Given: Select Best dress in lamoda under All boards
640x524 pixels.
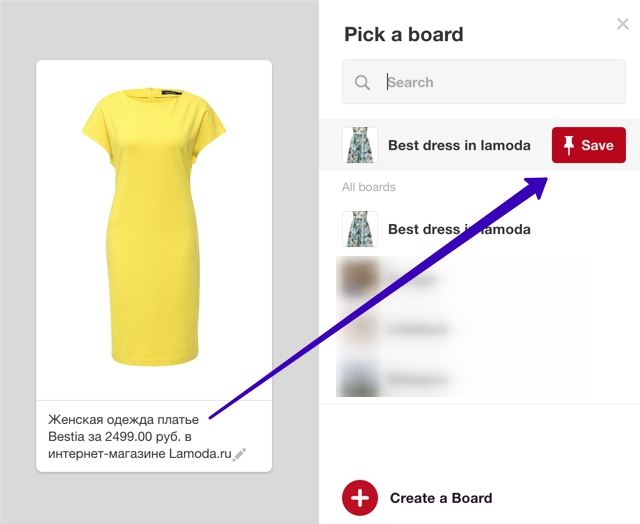Looking at the screenshot, I should tap(459, 229).
